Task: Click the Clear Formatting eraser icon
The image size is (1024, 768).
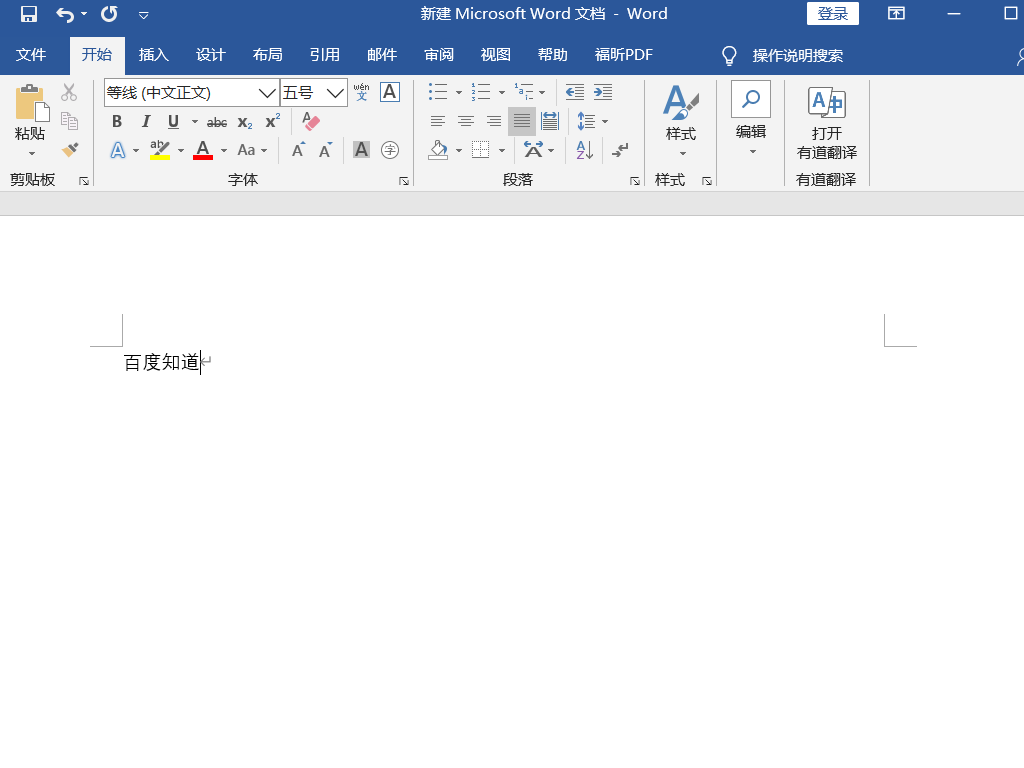Action: click(x=311, y=122)
